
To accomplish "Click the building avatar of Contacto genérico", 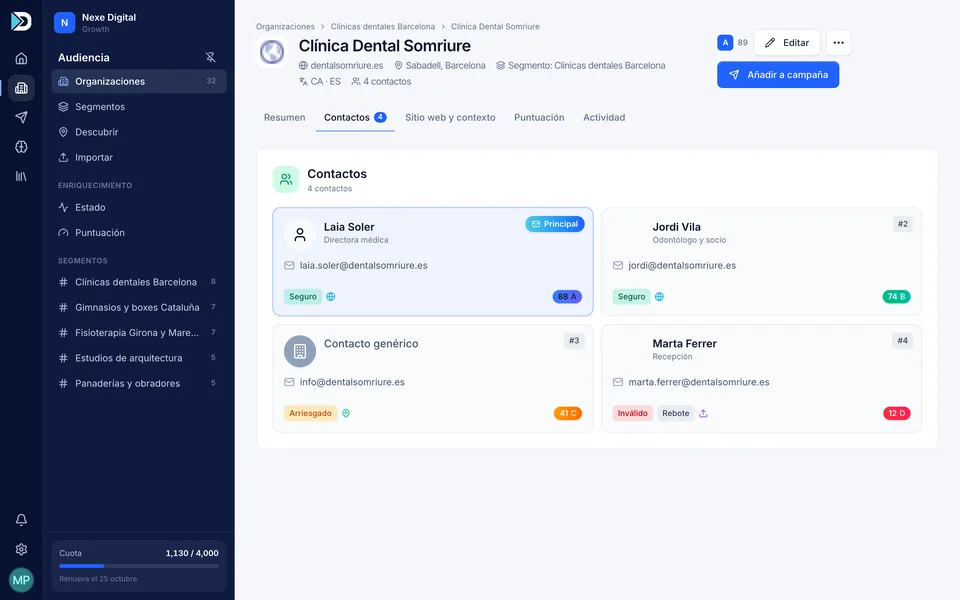I will pos(300,351).
